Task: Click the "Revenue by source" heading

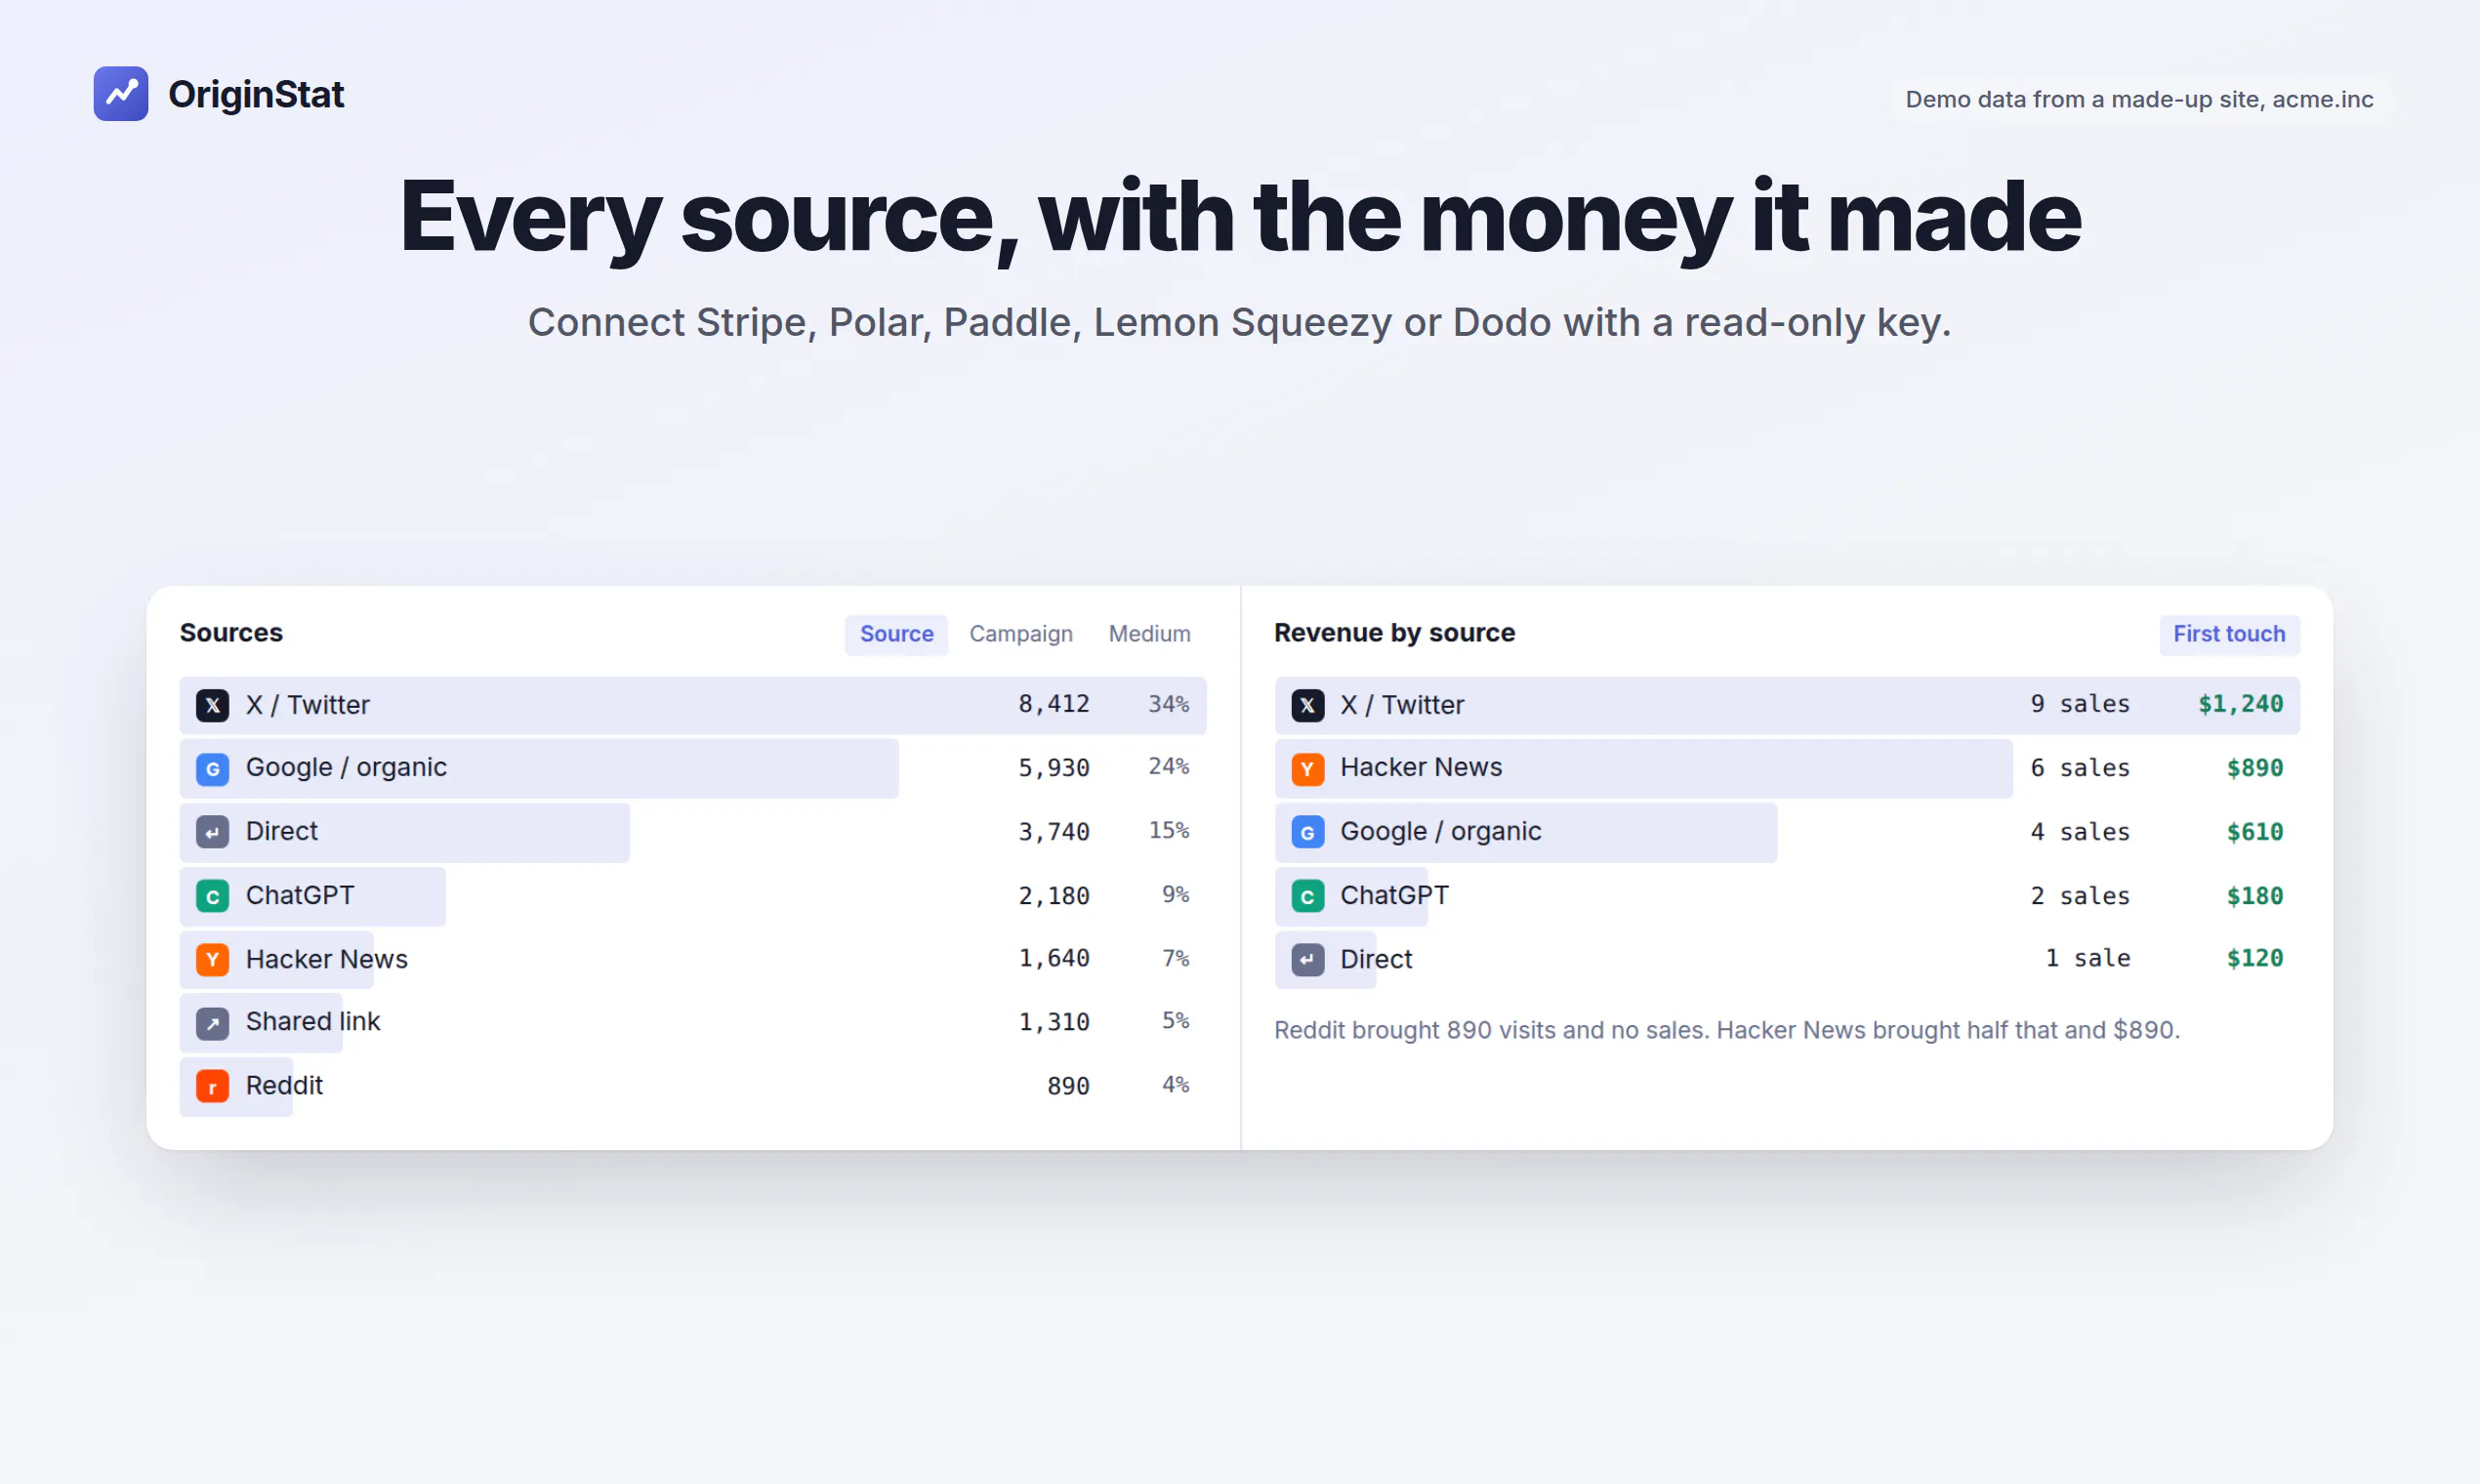Action: coord(1394,633)
